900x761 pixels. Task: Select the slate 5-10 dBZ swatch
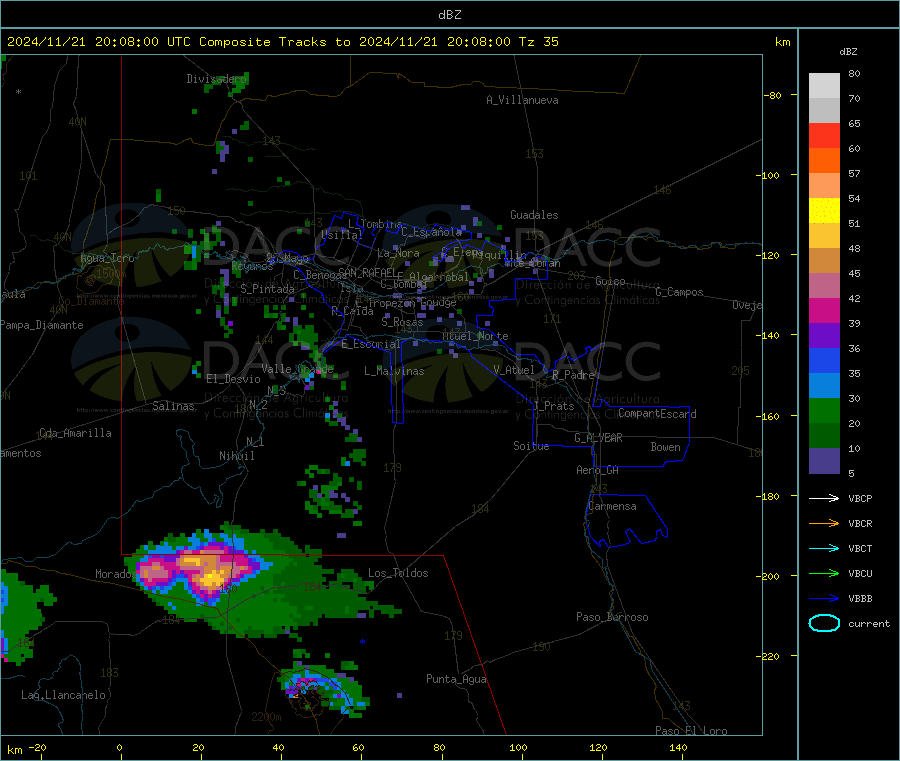824,461
